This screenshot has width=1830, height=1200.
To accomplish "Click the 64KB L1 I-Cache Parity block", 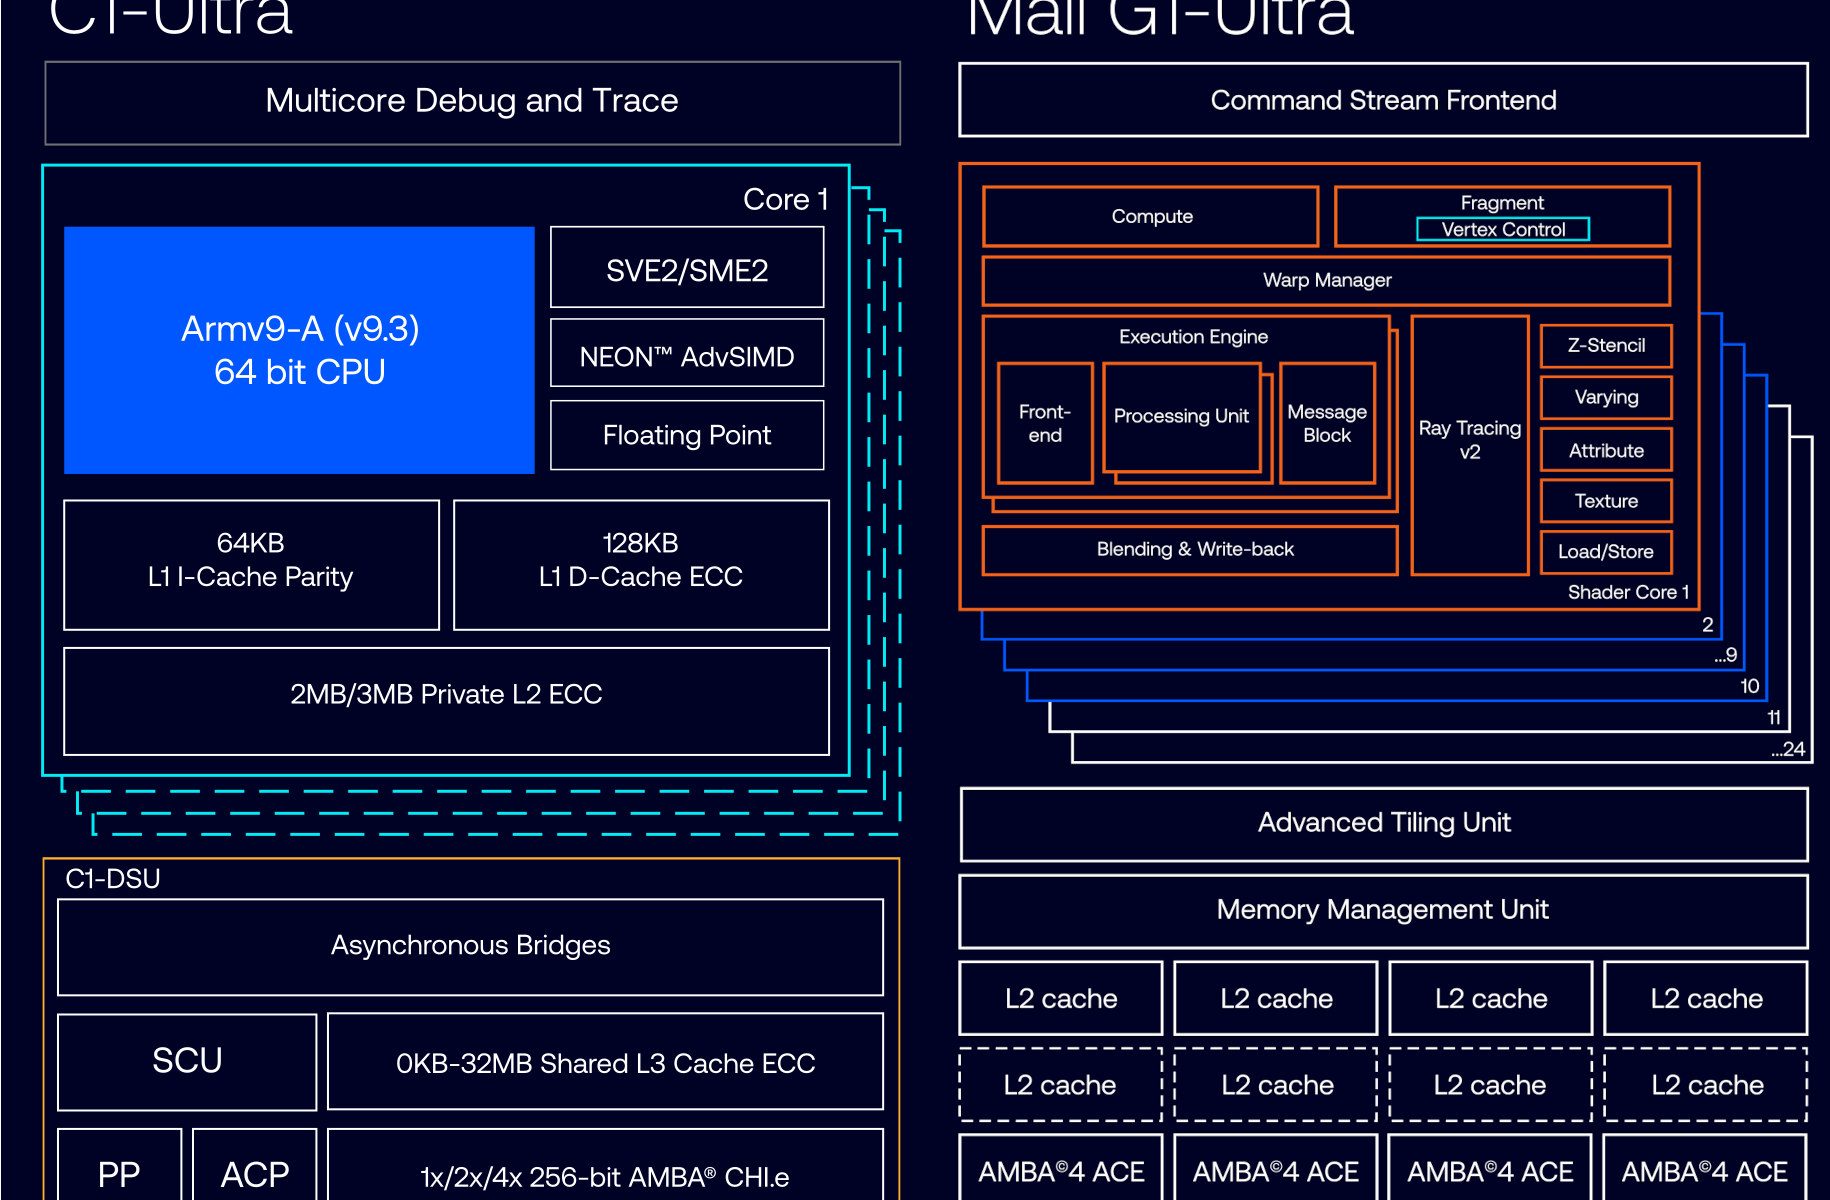I will tap(251, 564).
